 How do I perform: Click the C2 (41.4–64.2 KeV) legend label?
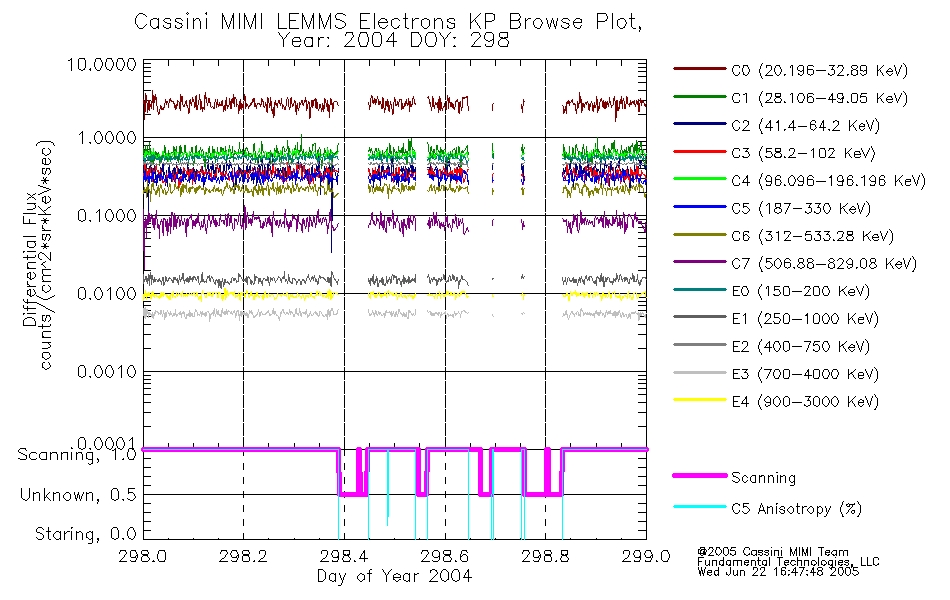point(805,125)
